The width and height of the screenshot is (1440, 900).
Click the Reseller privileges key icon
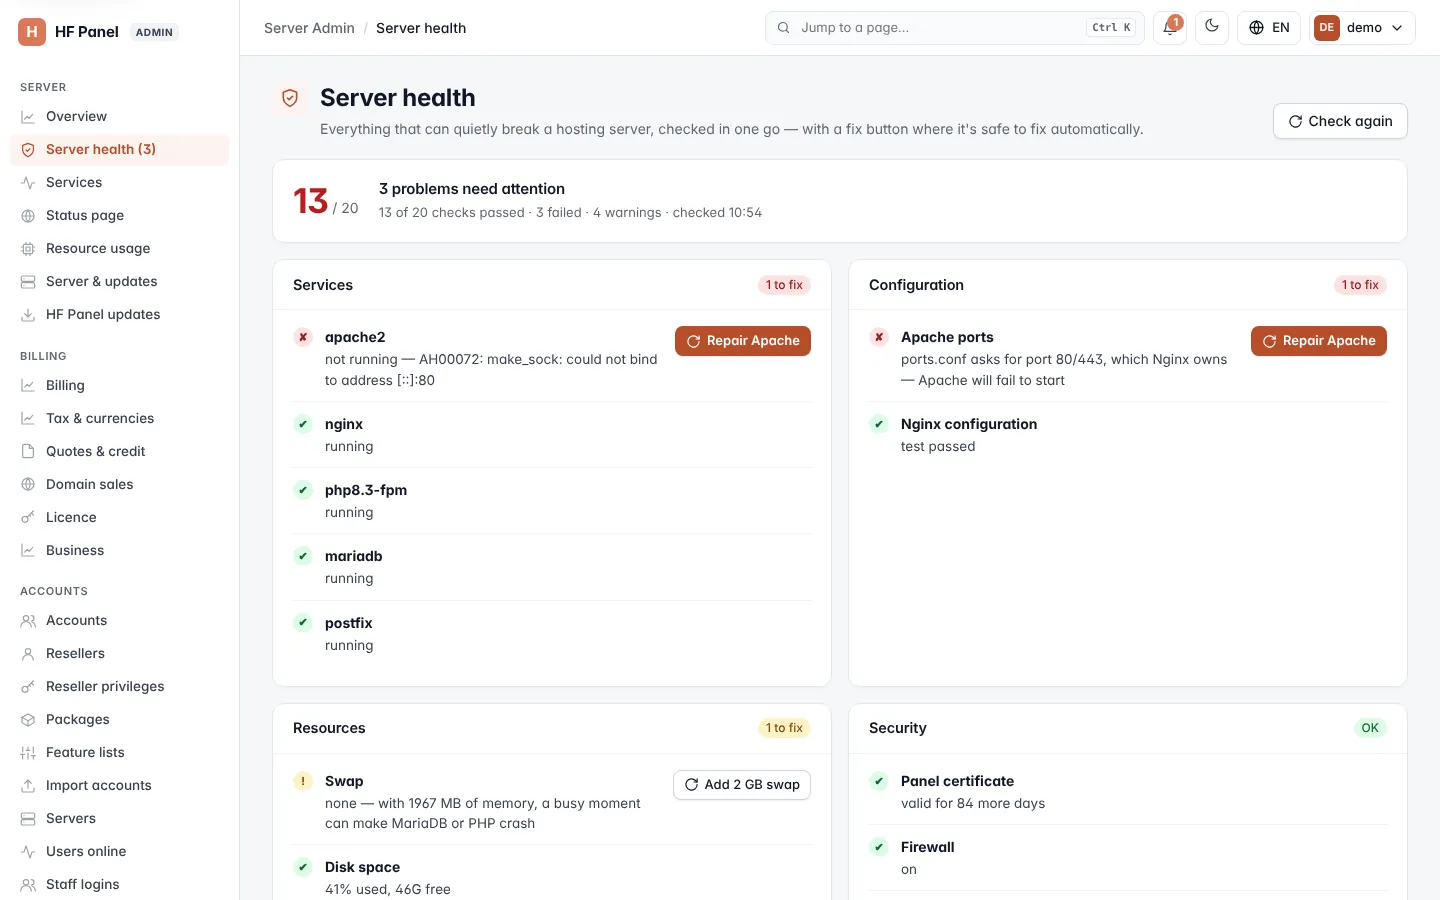(x=28, y=686)
